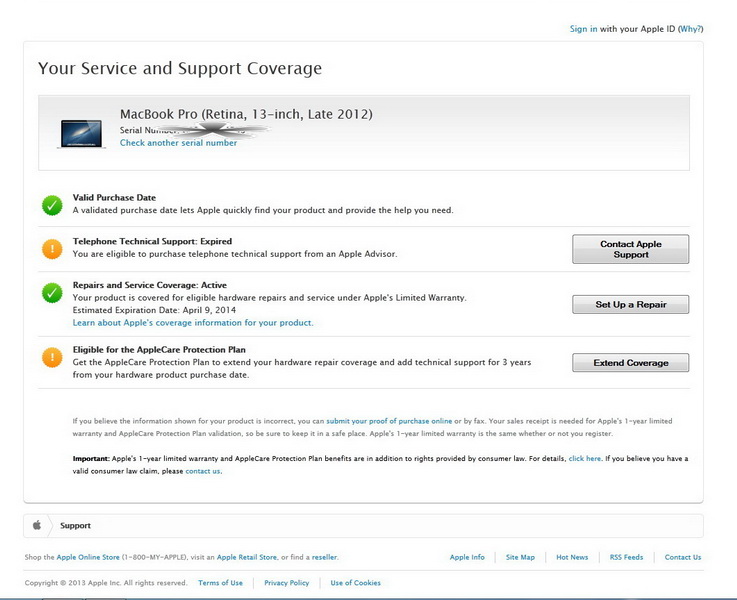Image resolution: width=737 pixels, height=600 pixels.
Task: Open the Terms of Use link
Action: click(x=220, y=583)
